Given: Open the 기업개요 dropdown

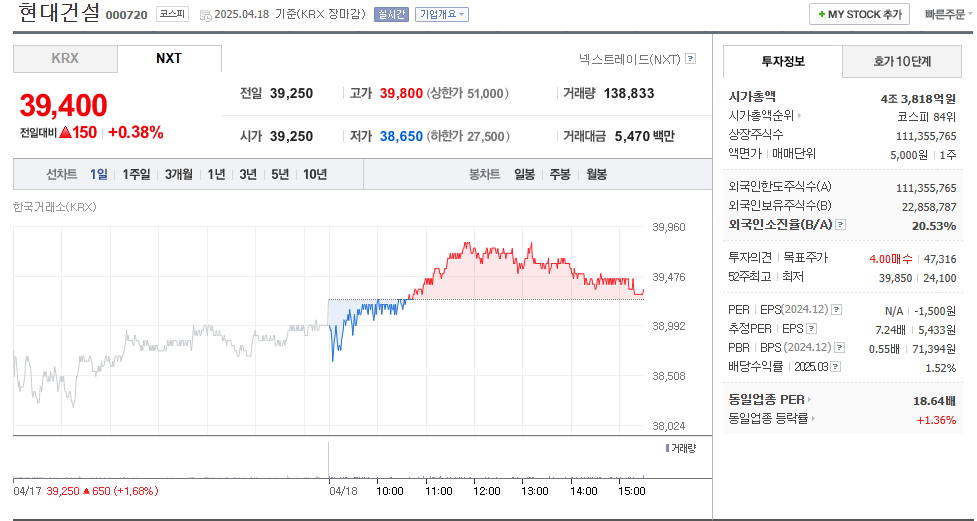Looking at the screenshot, I should [442, 14].
